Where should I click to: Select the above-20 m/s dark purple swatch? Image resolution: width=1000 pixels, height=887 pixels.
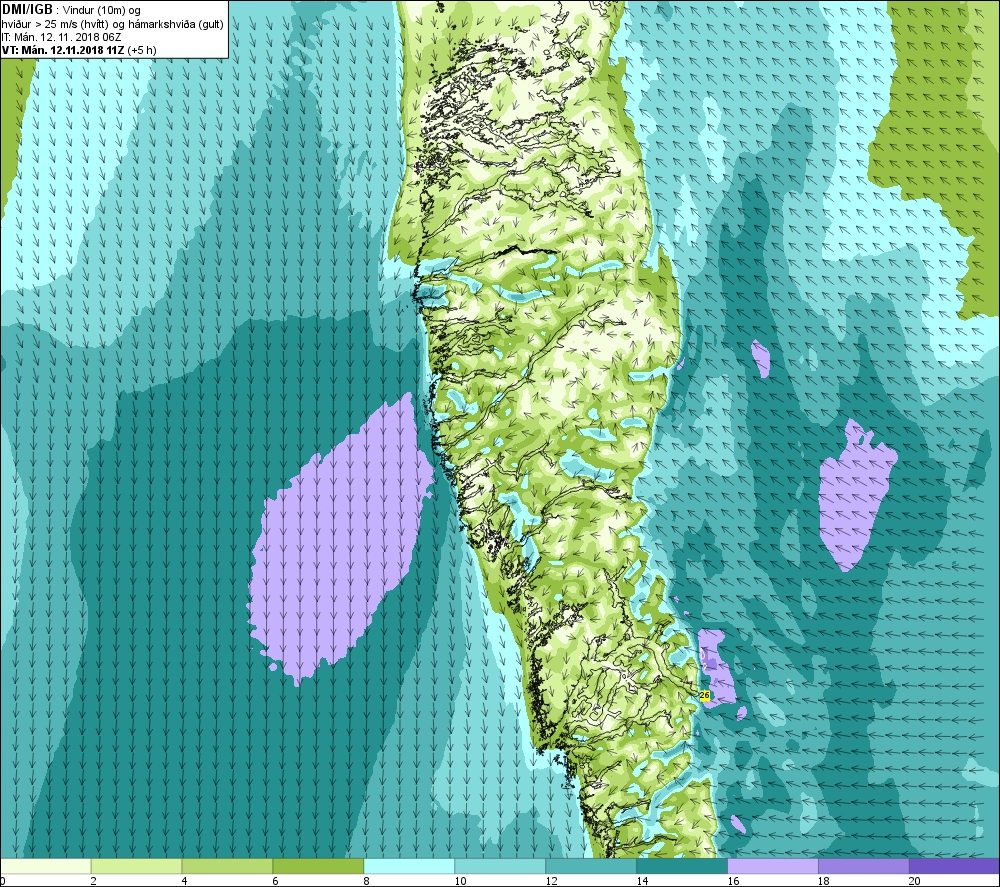[x=954, y=866]
